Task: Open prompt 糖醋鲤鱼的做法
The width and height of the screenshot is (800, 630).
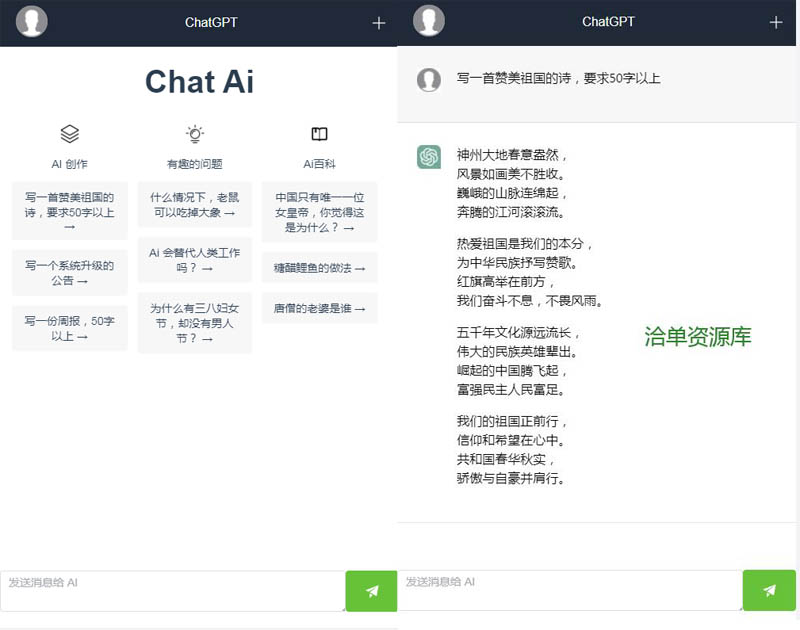Action: [320, 267]
